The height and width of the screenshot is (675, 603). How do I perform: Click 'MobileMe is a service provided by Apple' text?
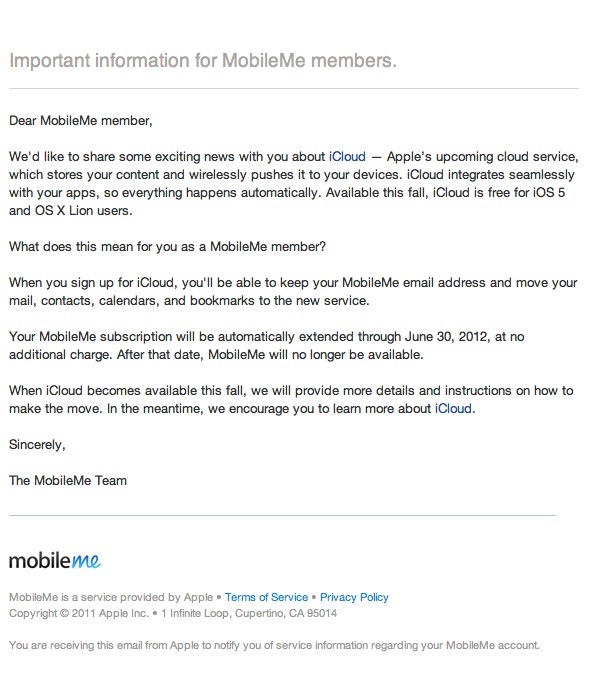111,597
